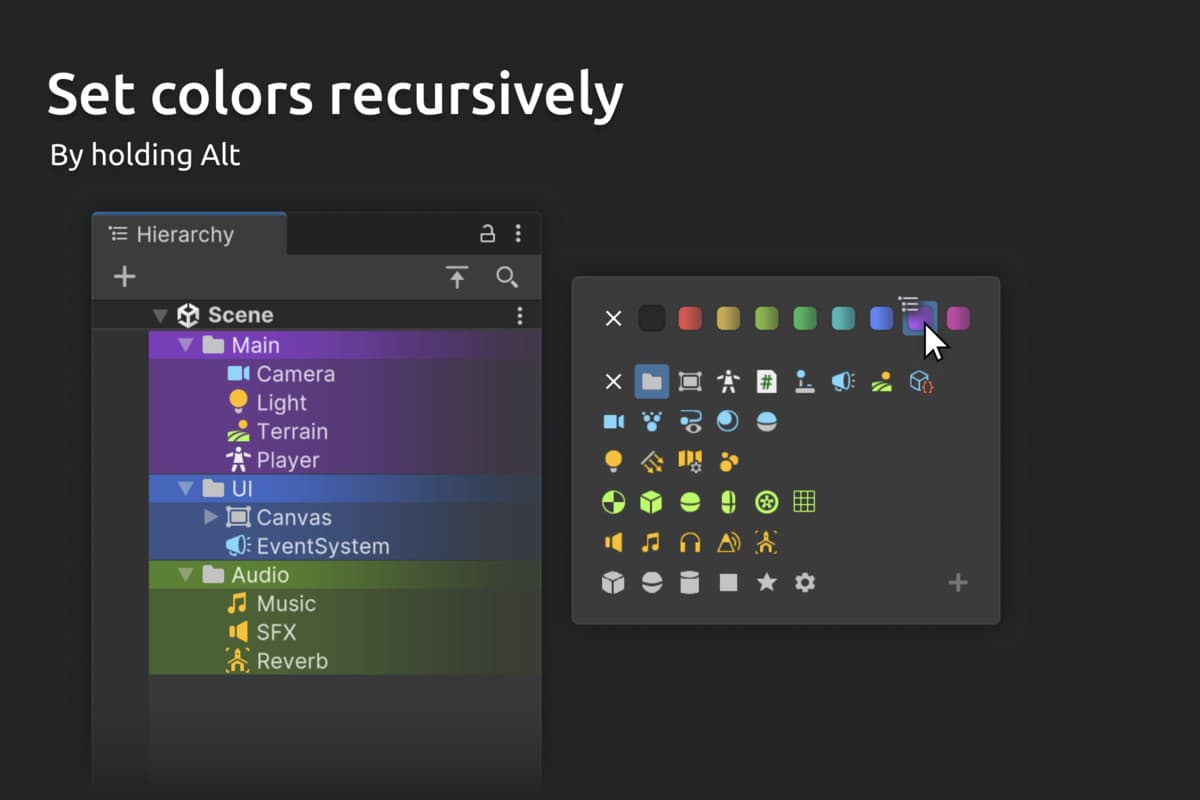This screenshot has height=800, width=1200.
Task: Select the headphones icon in picker
Action: click(690, 542)
